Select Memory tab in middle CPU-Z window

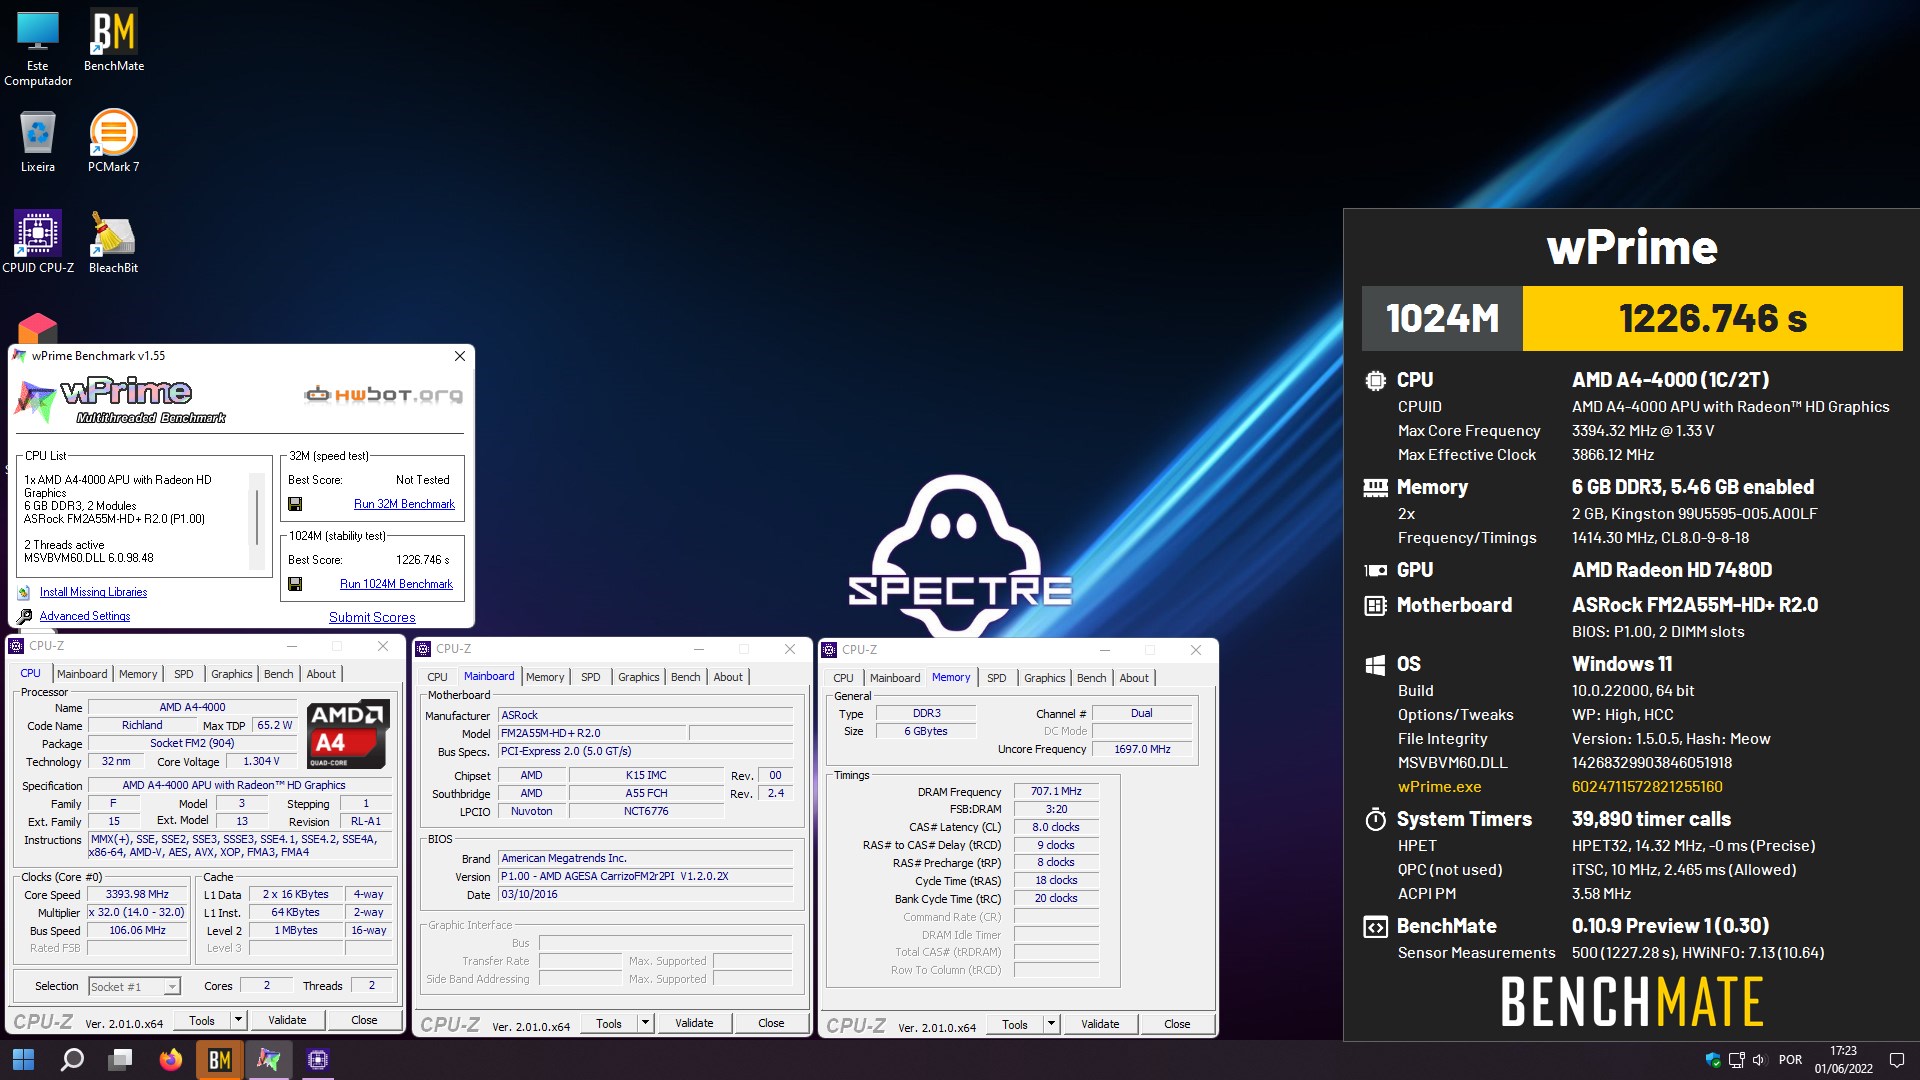[x=545, y=677]
